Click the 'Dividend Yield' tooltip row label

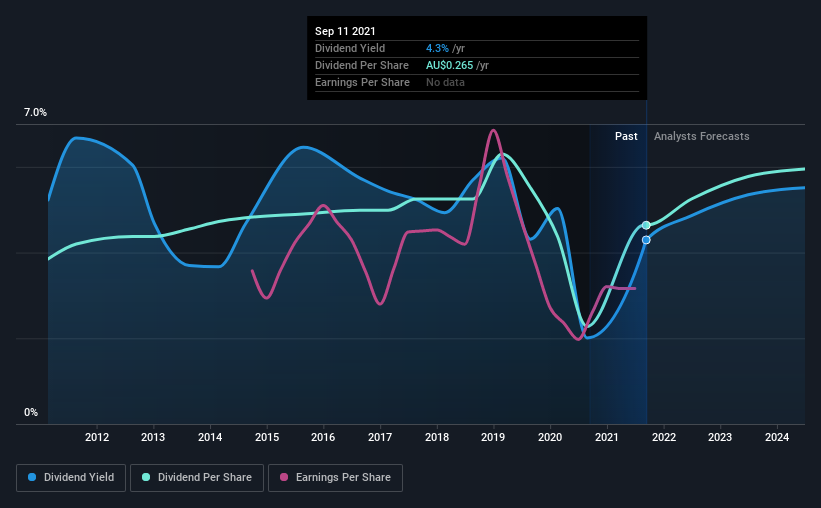(x=350, y=48)
